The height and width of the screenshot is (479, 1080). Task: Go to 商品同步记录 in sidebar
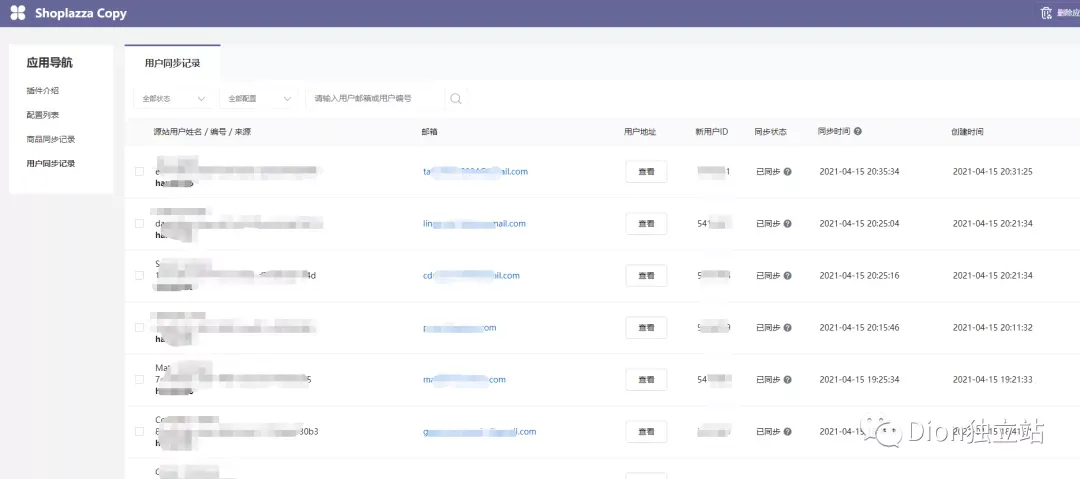51,139
